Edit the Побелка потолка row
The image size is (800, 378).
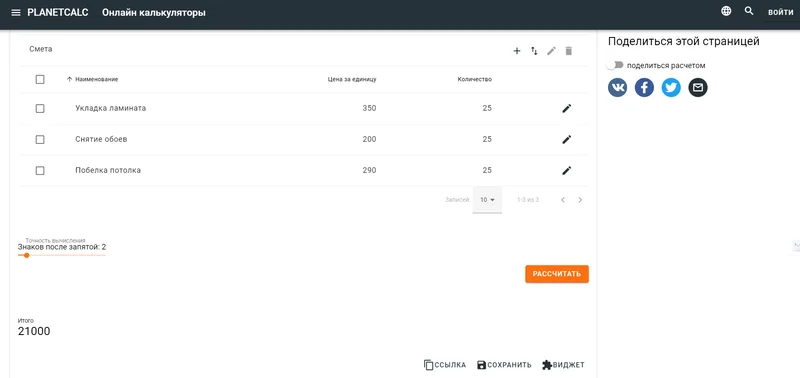pyautogui.click(x=566, y=170)
